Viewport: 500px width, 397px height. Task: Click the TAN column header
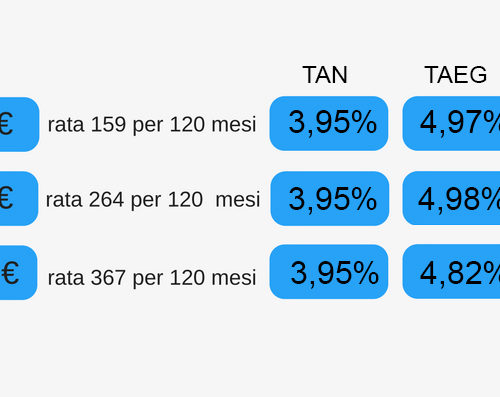[325, 75]
